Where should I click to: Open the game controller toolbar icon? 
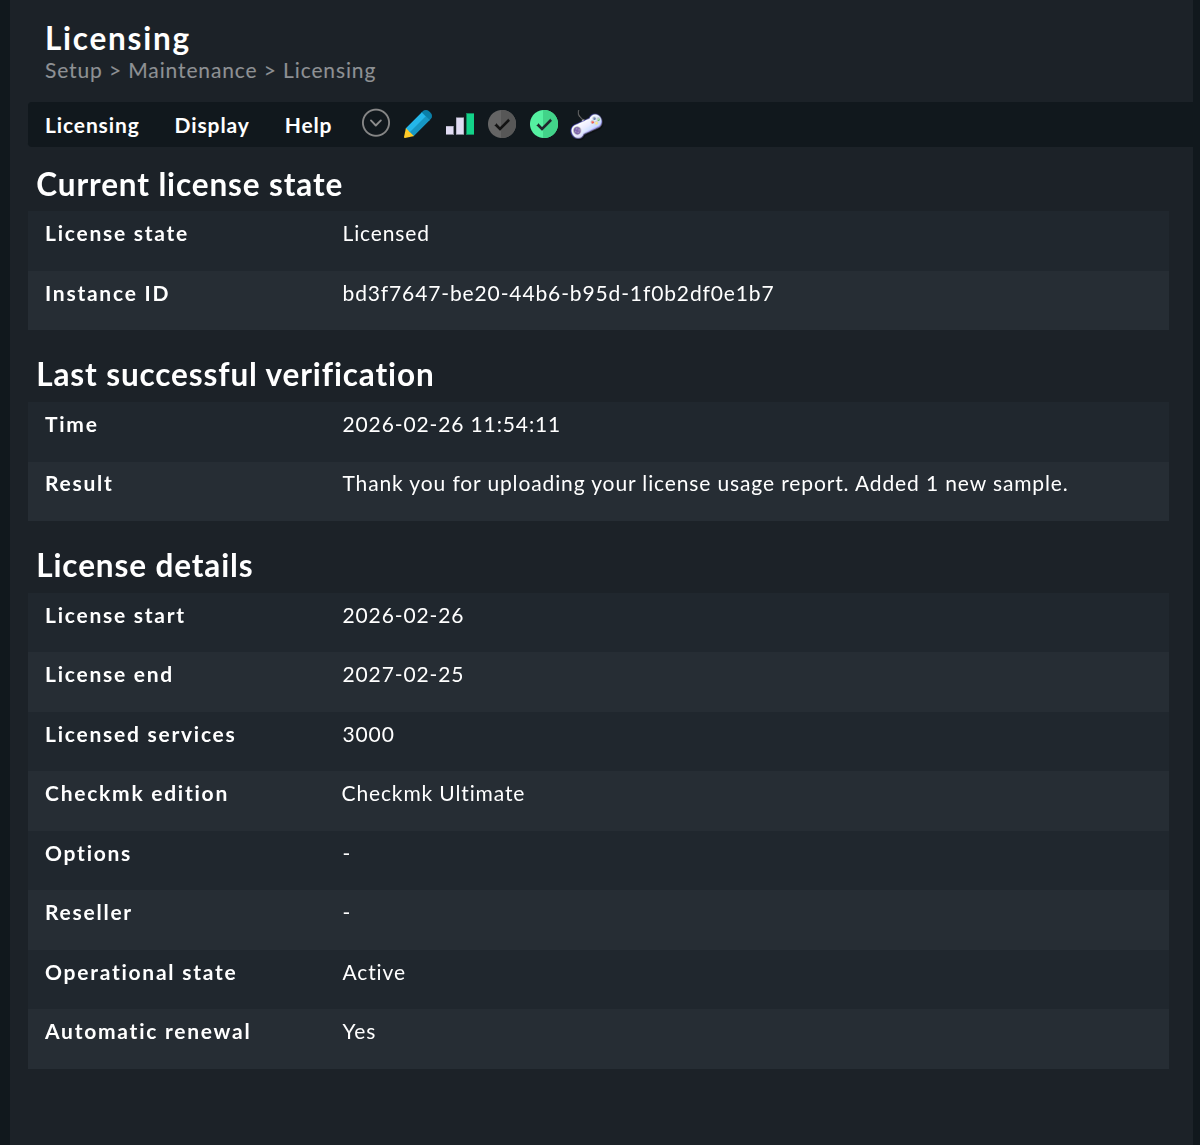pos(585,123)
